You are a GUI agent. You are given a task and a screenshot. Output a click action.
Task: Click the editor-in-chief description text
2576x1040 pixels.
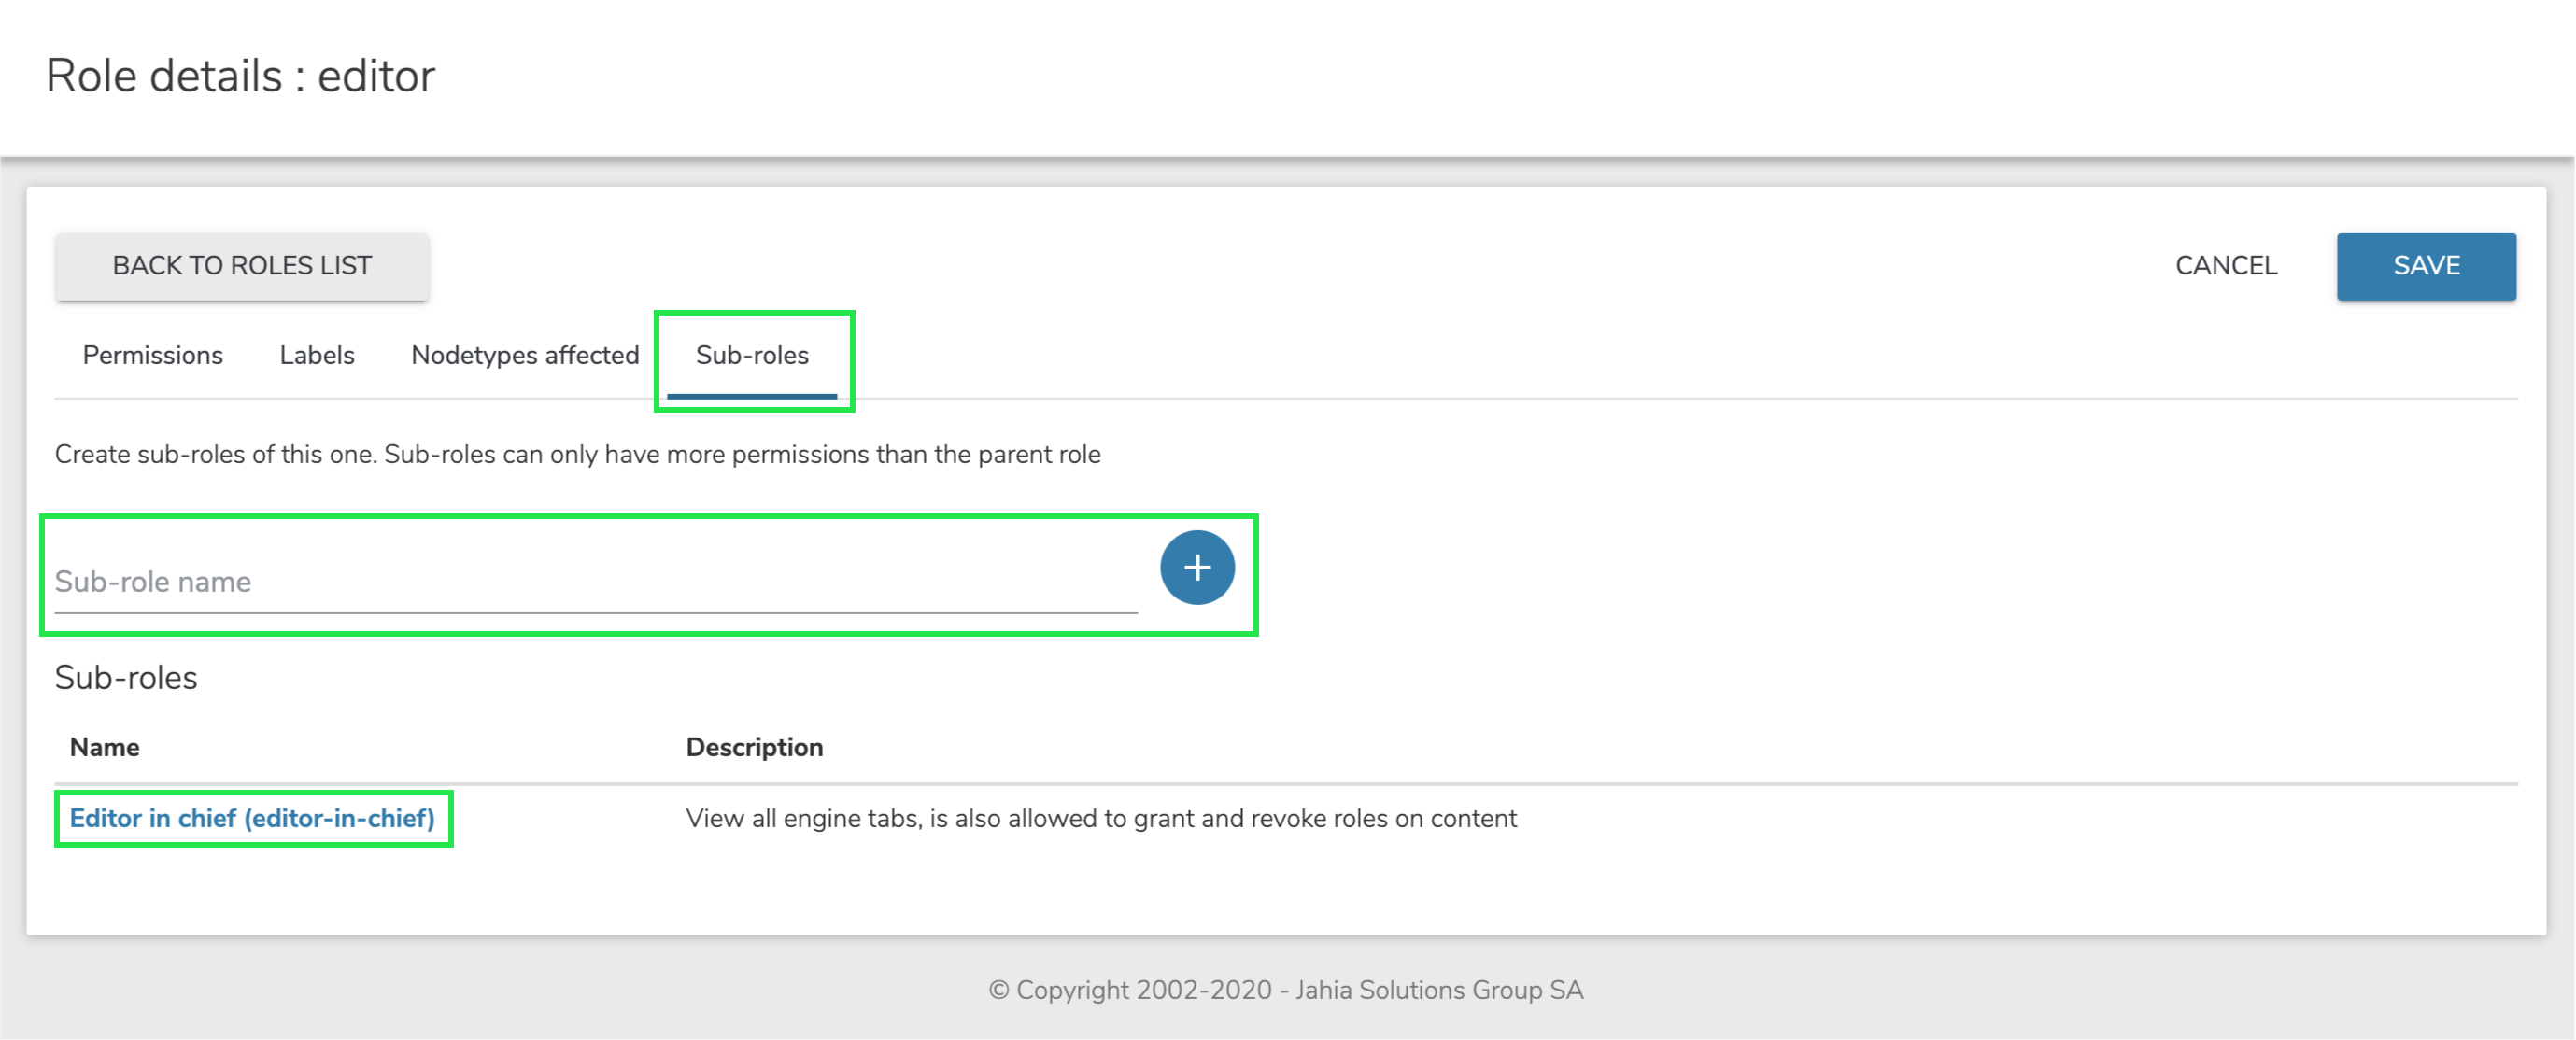tap(1100, 818)
